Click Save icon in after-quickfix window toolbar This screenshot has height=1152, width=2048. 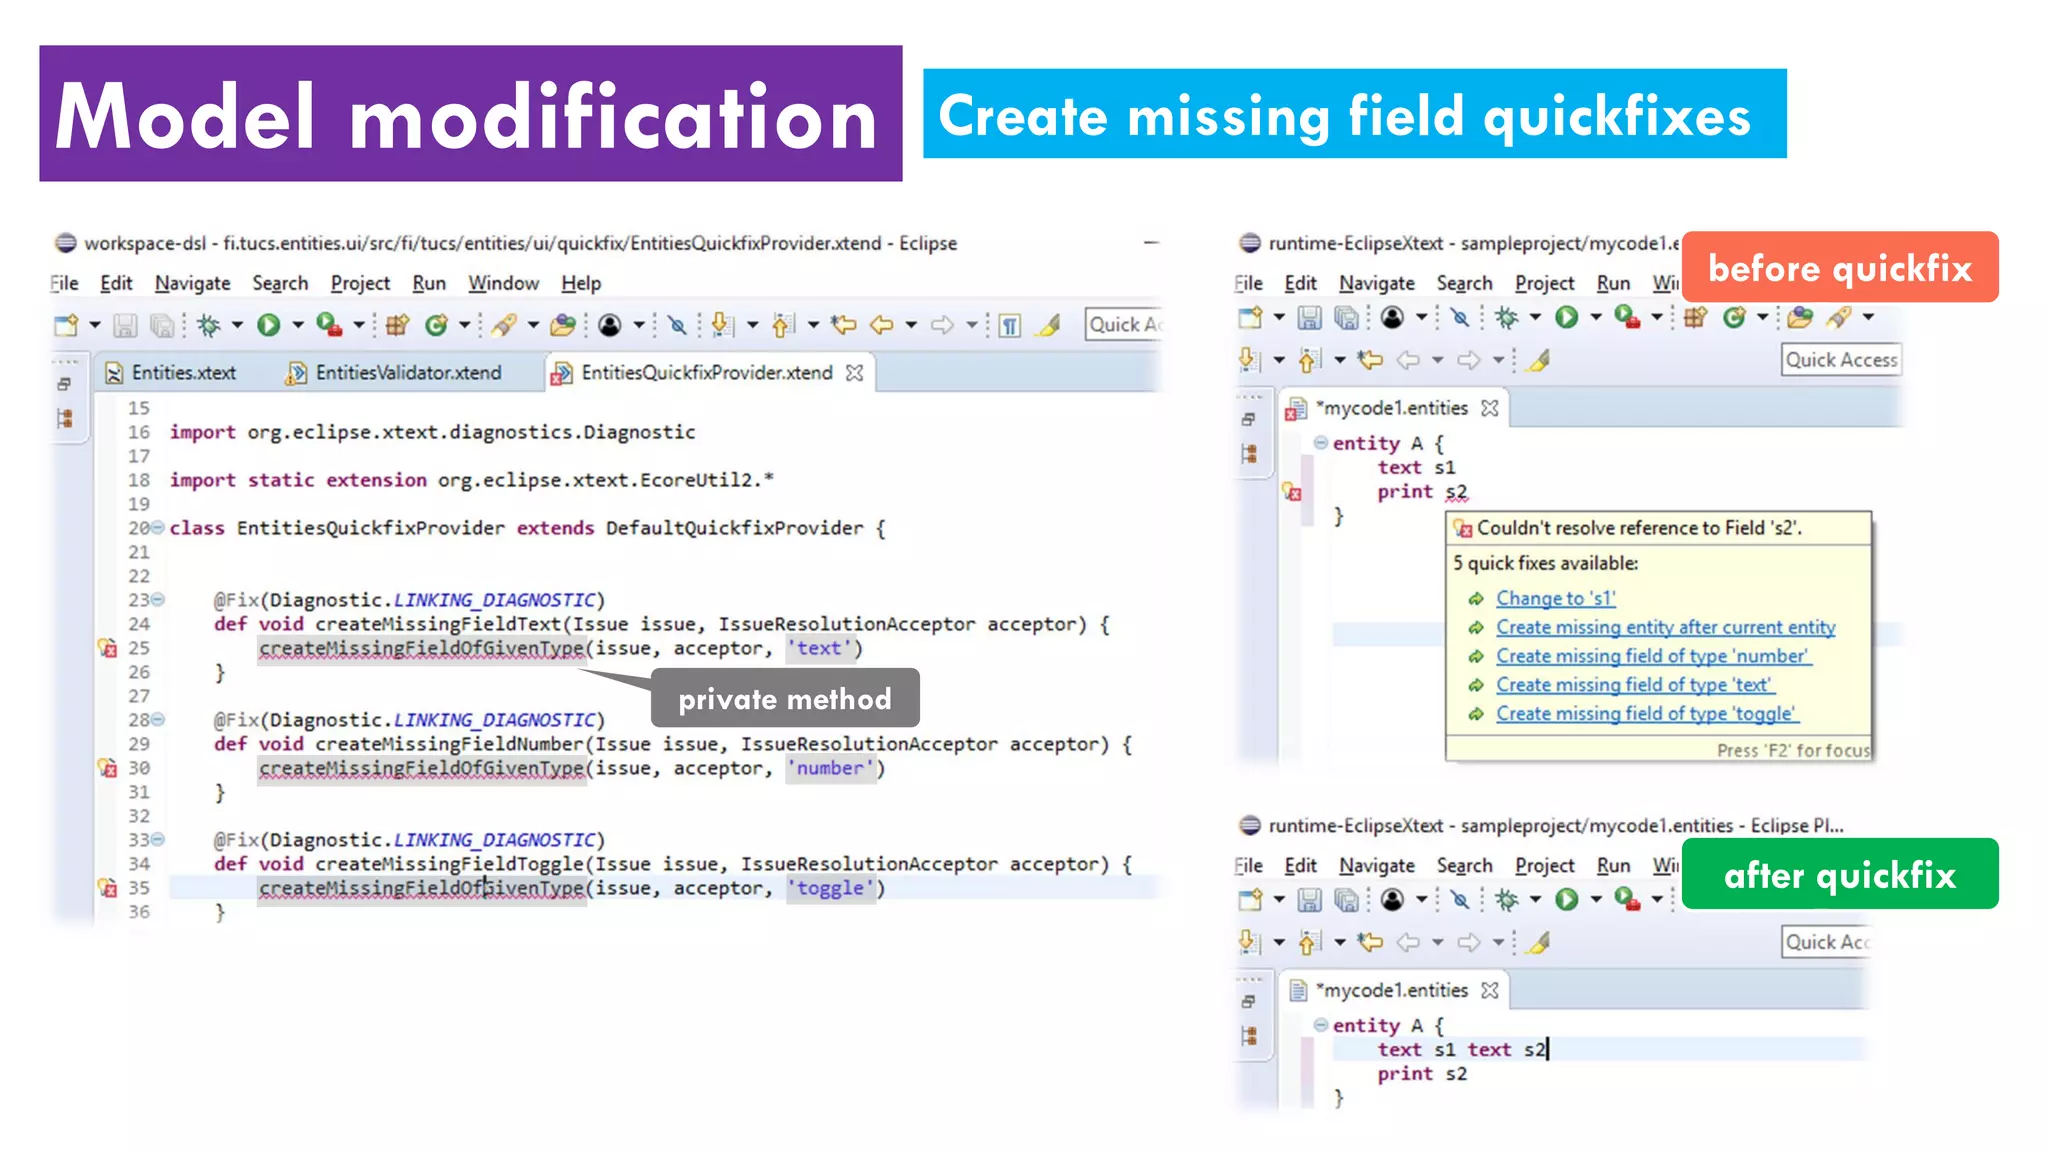[x=1309, y=900]
